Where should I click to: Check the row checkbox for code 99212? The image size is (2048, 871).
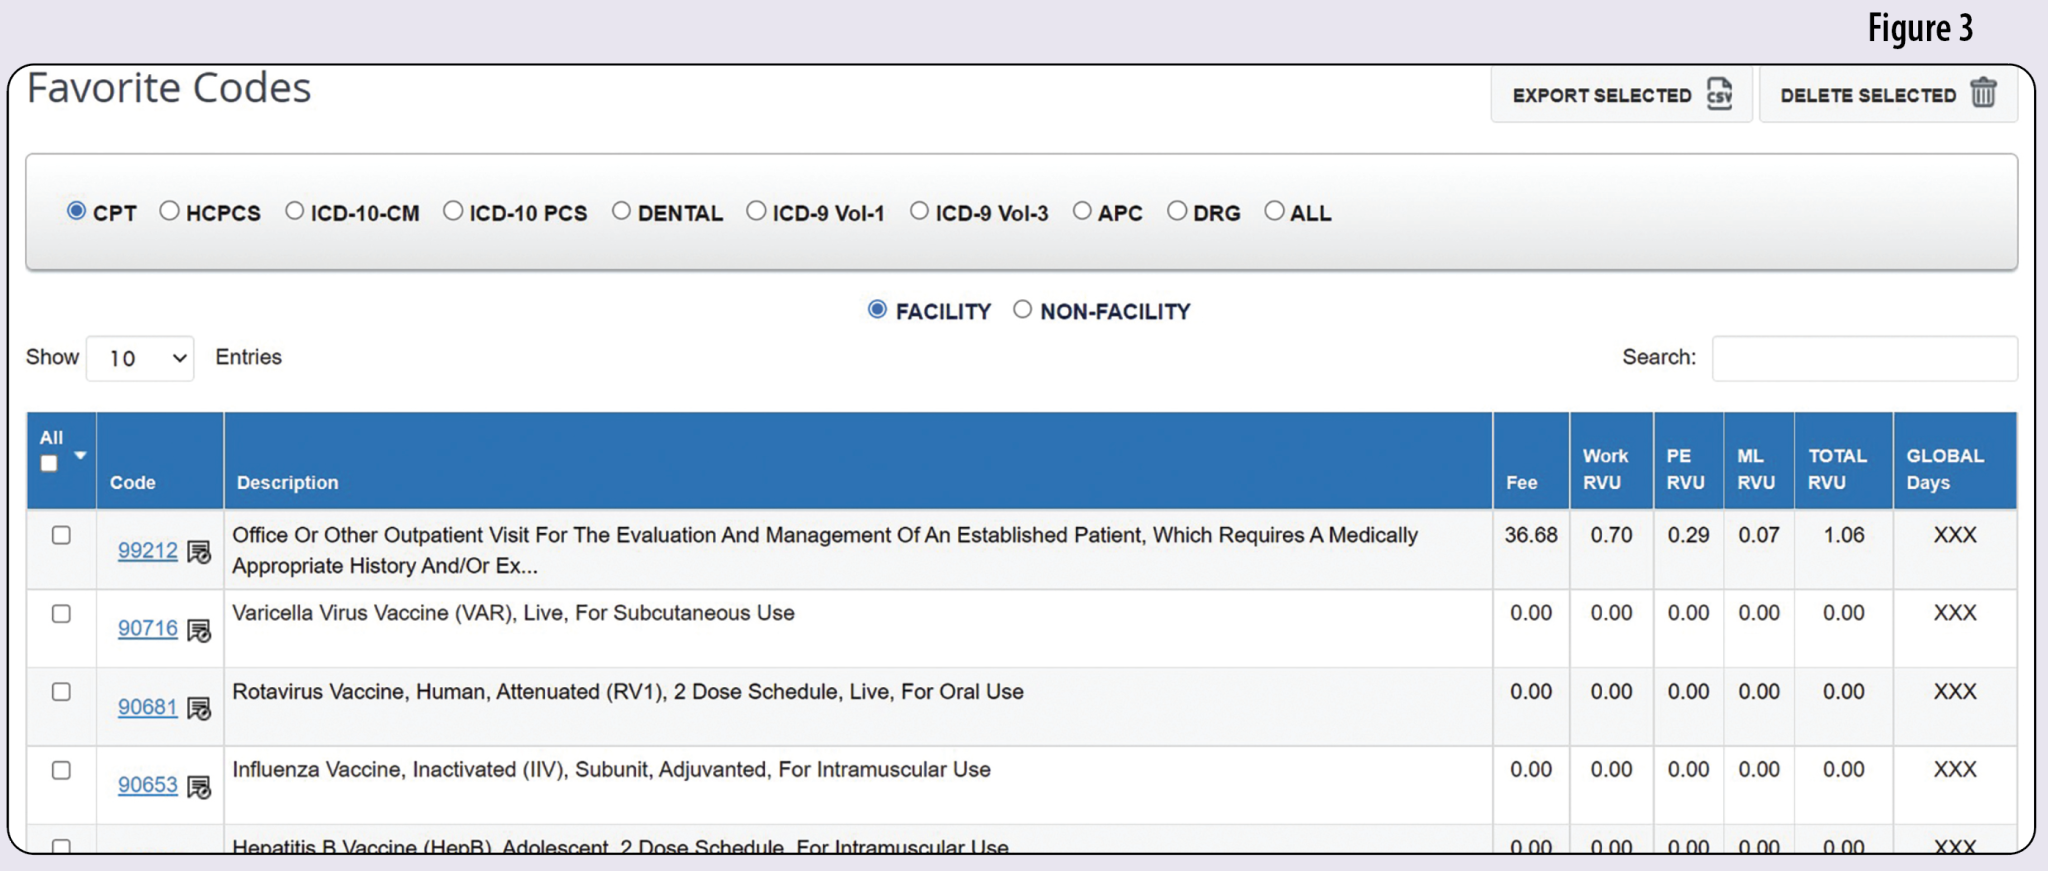61,535
